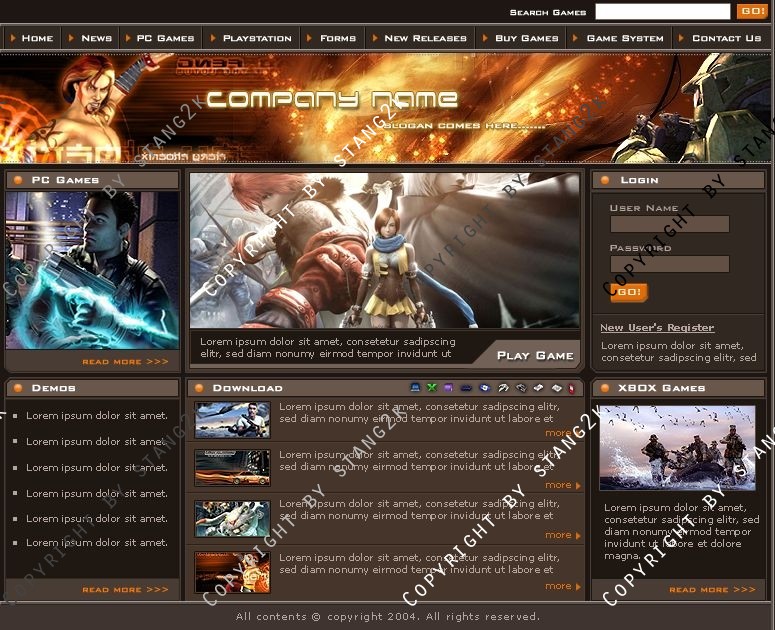
Task: Click the login GO! button
Action: click(629, 292)
